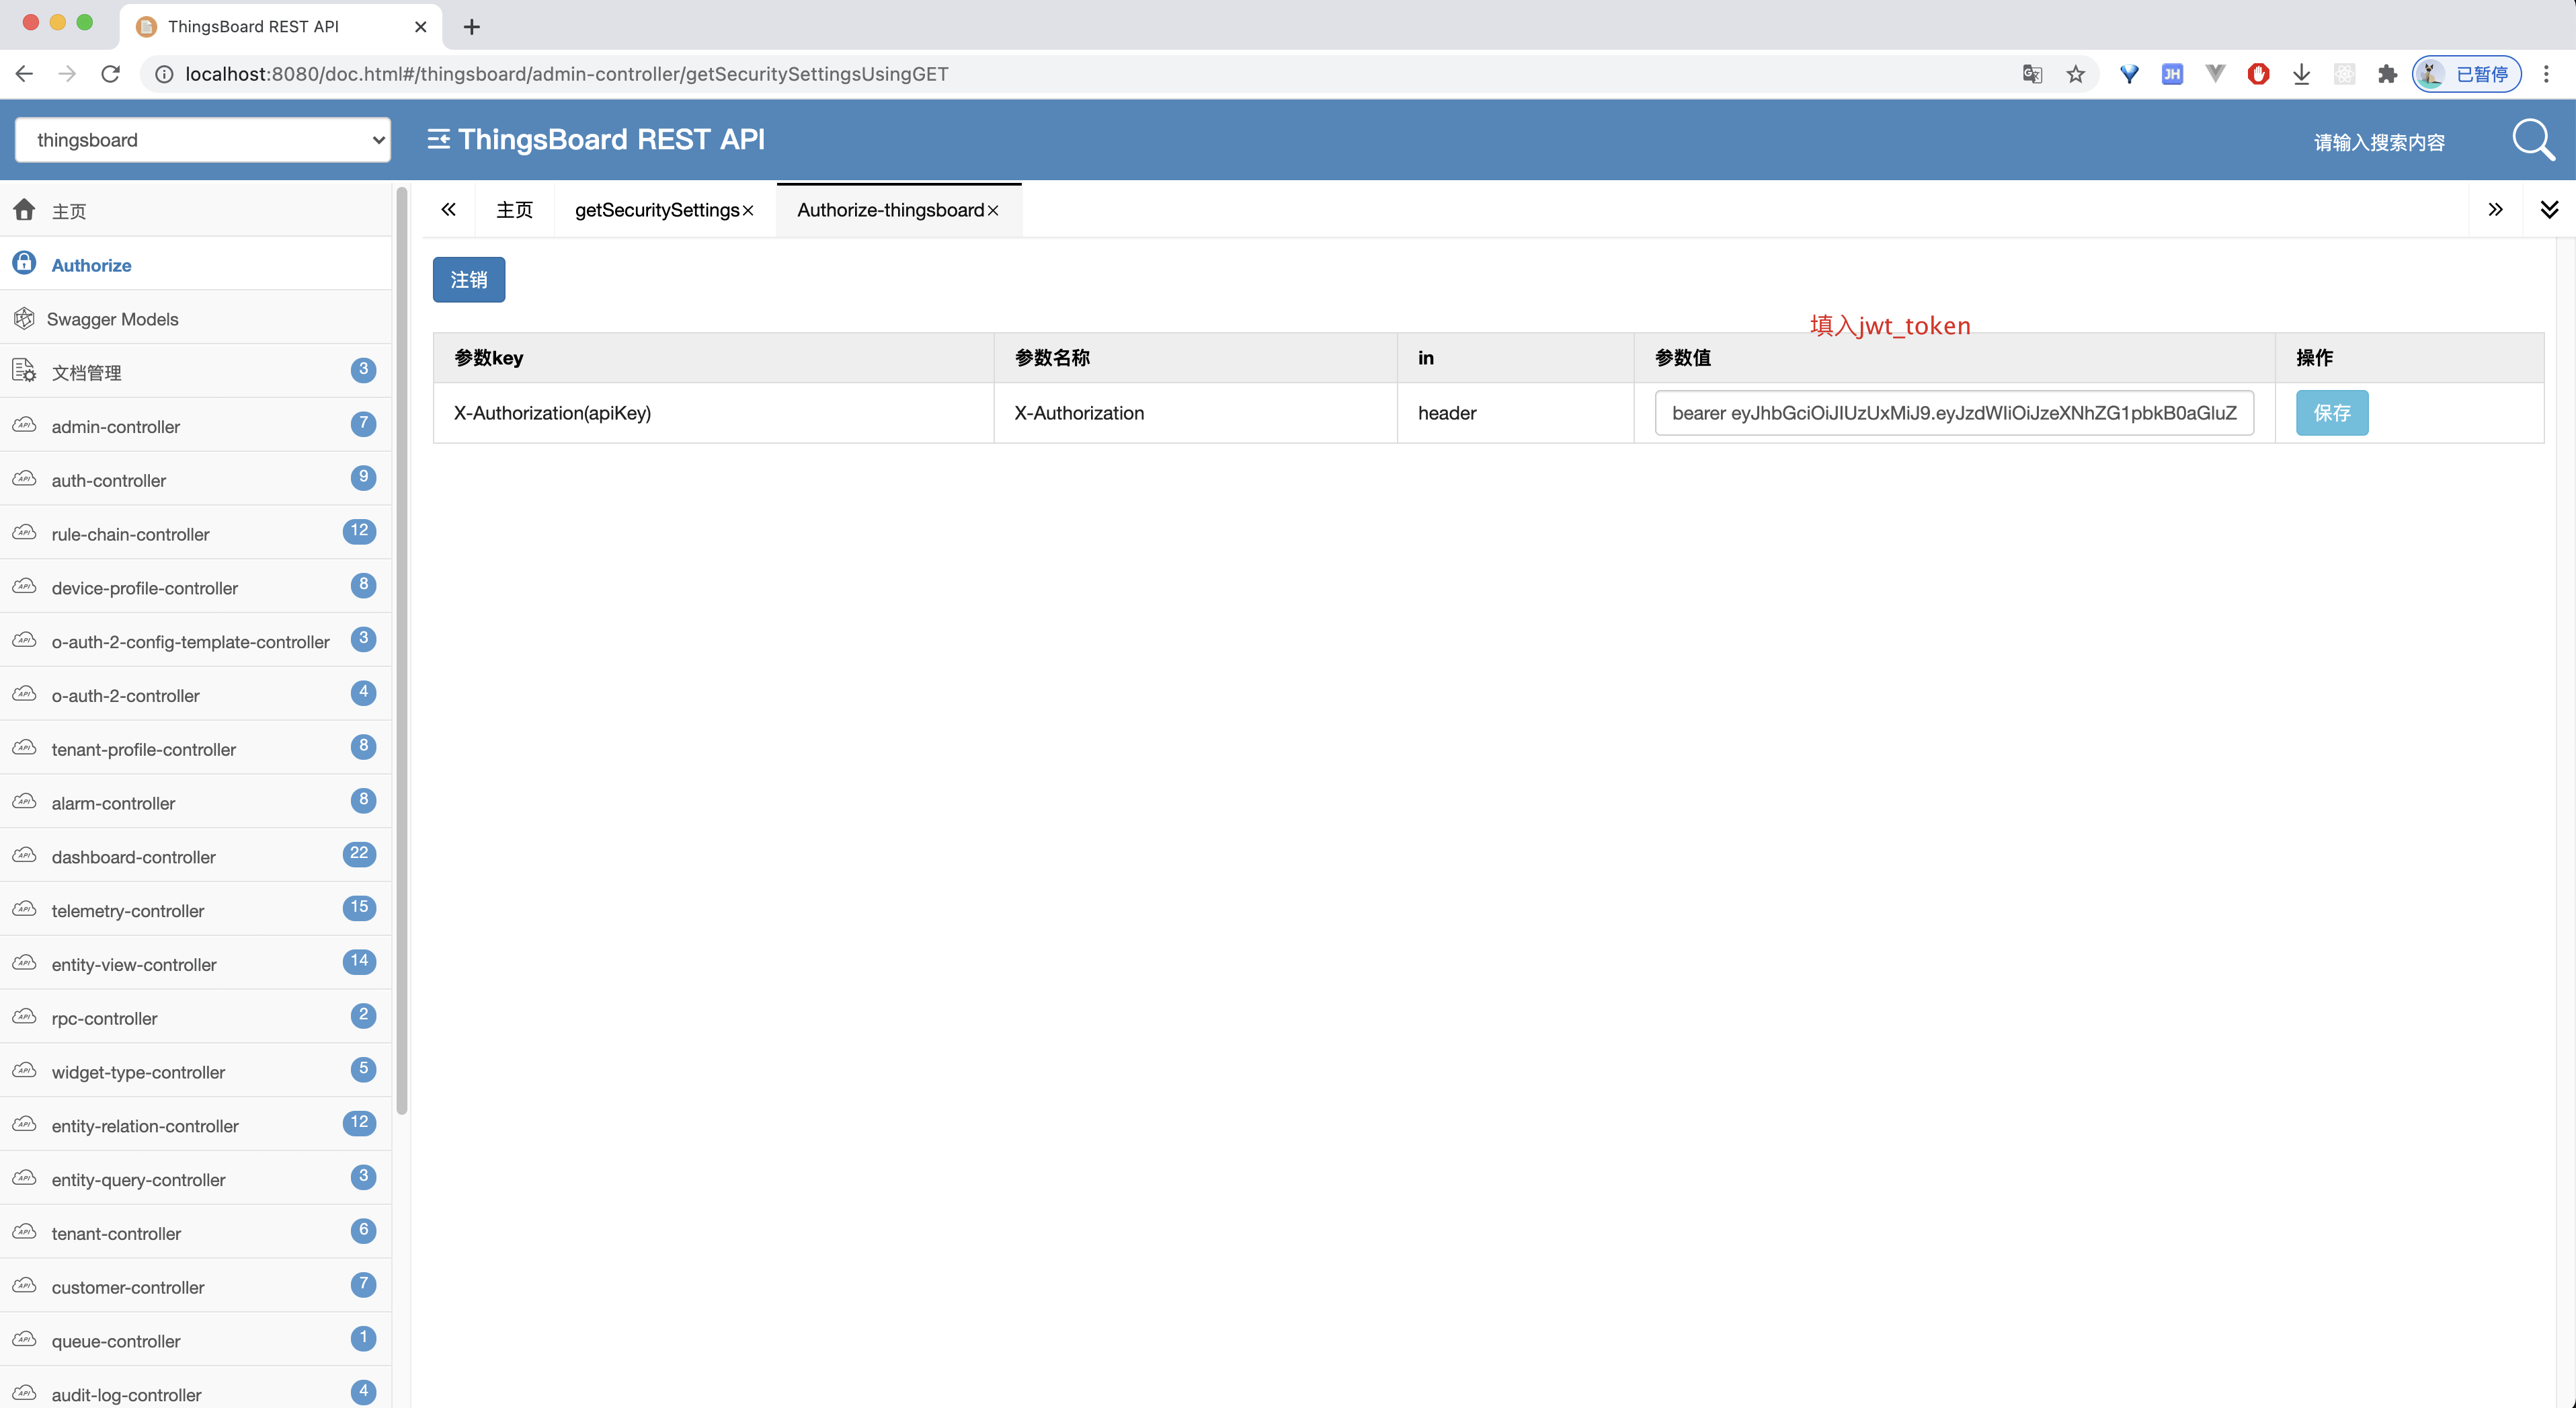Screen dimensions: 2576x1408
Task: Click the site info icon before localhost URL
Action: (x=164, y=74)
